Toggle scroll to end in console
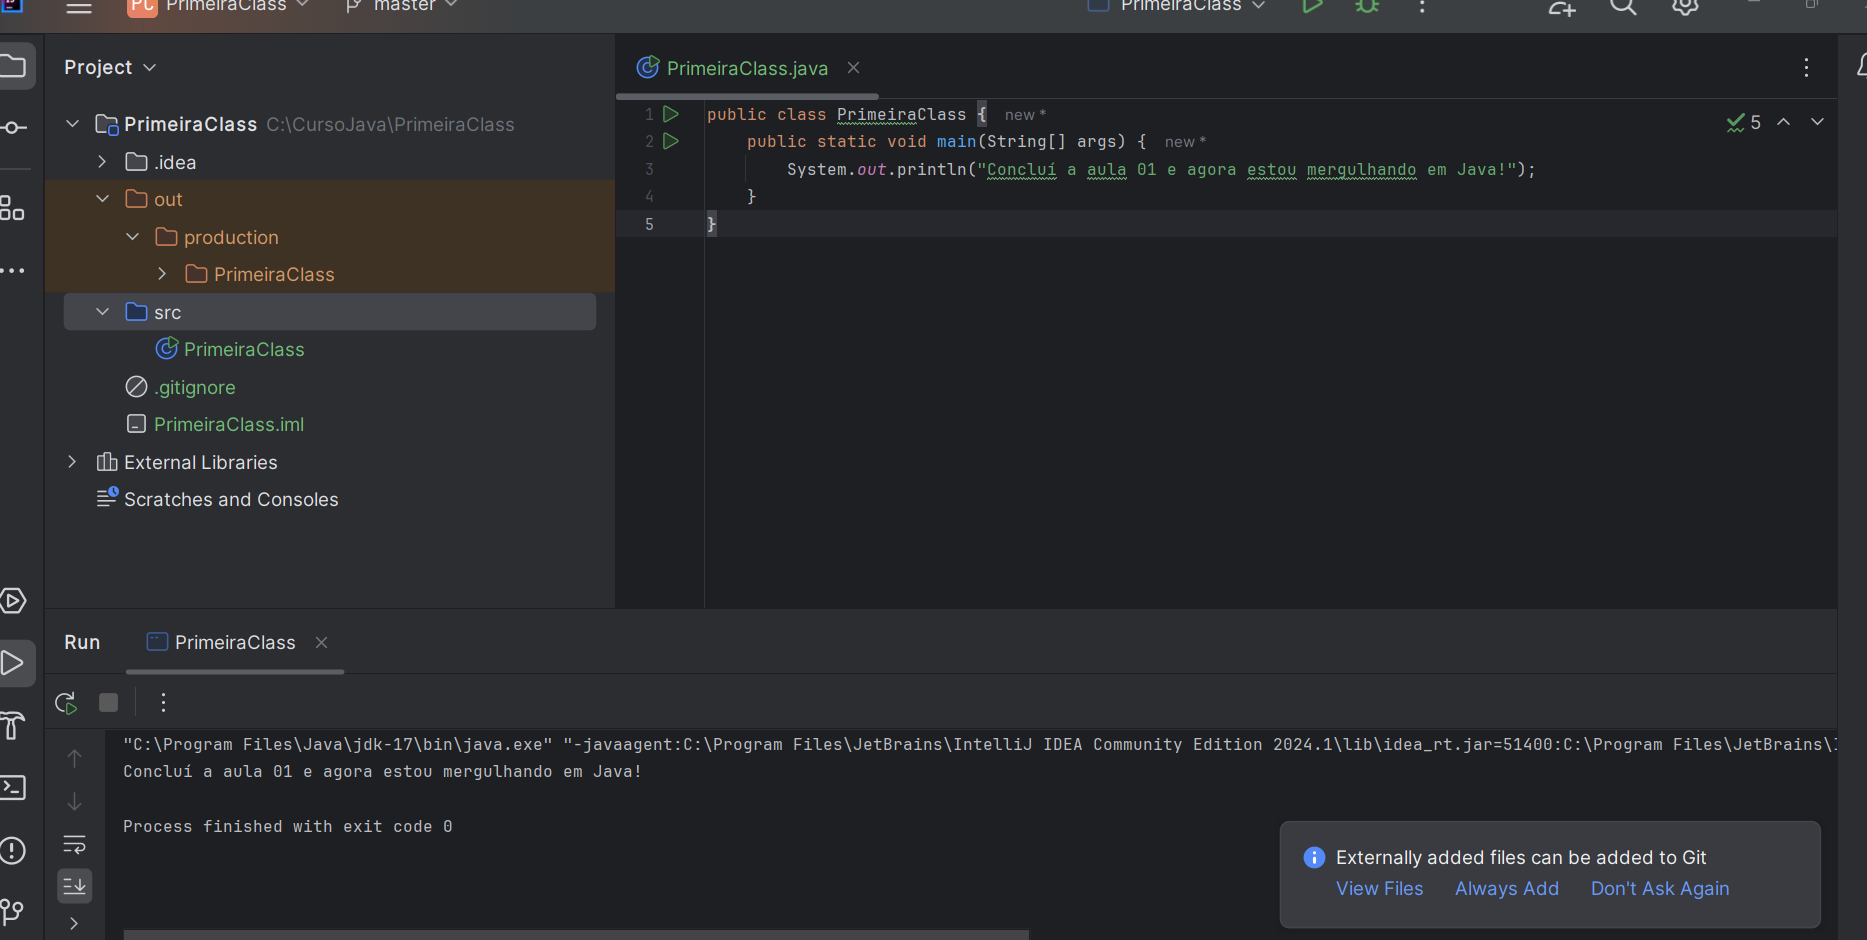The height and width of the screenshot is (940, 1867). tap(74, 885)
